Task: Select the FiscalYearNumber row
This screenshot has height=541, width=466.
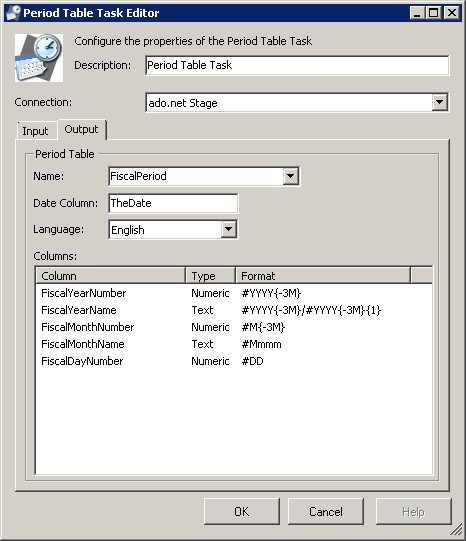Action: tap(234, 293)
